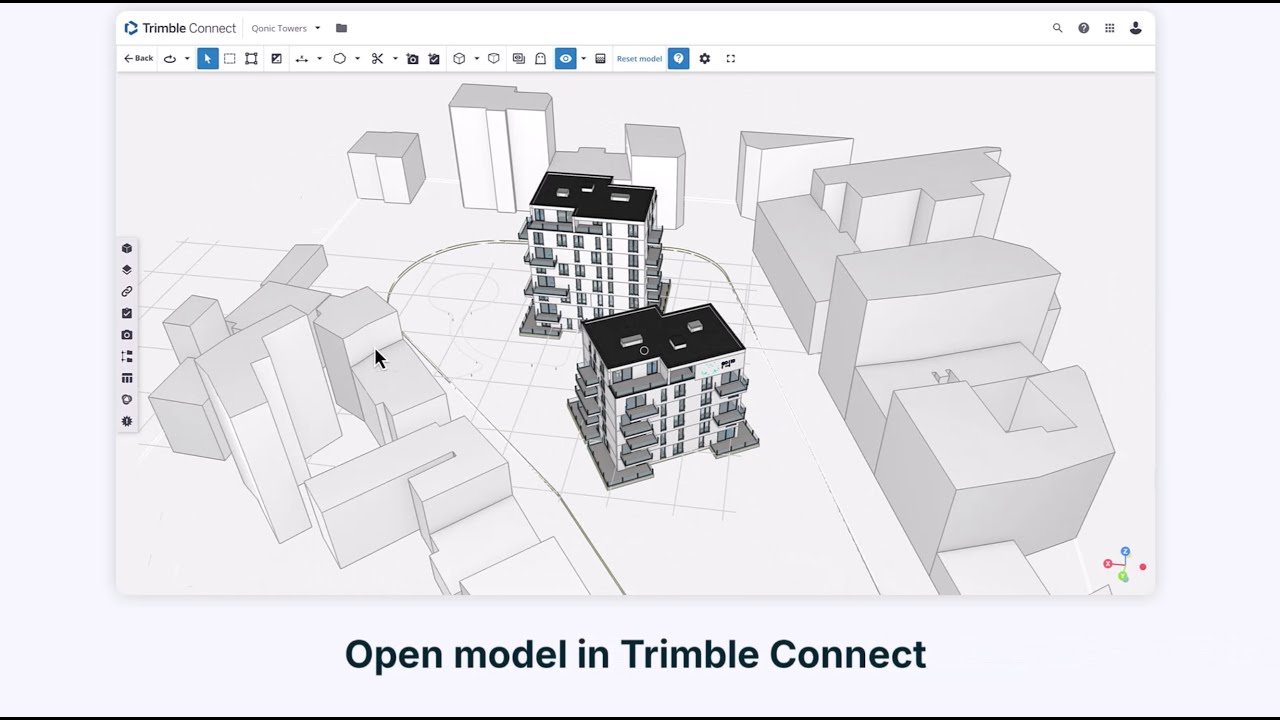
Task: Open the Qonic Towers project dropdown
Action: tap(286, 28)
